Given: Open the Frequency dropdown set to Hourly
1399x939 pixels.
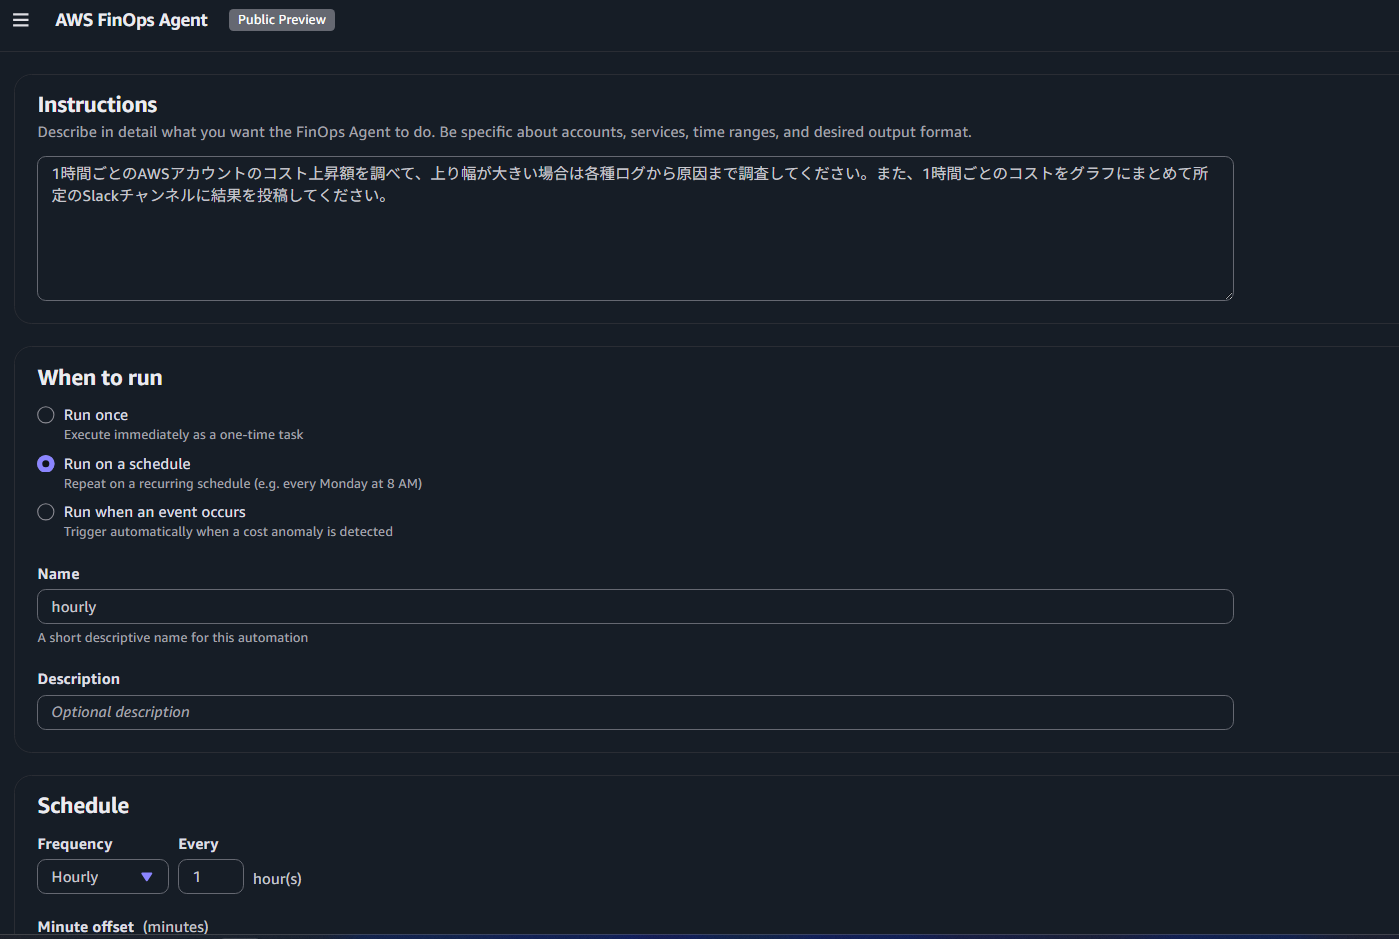Looking at the screenshot, I should tap(103, 877).
